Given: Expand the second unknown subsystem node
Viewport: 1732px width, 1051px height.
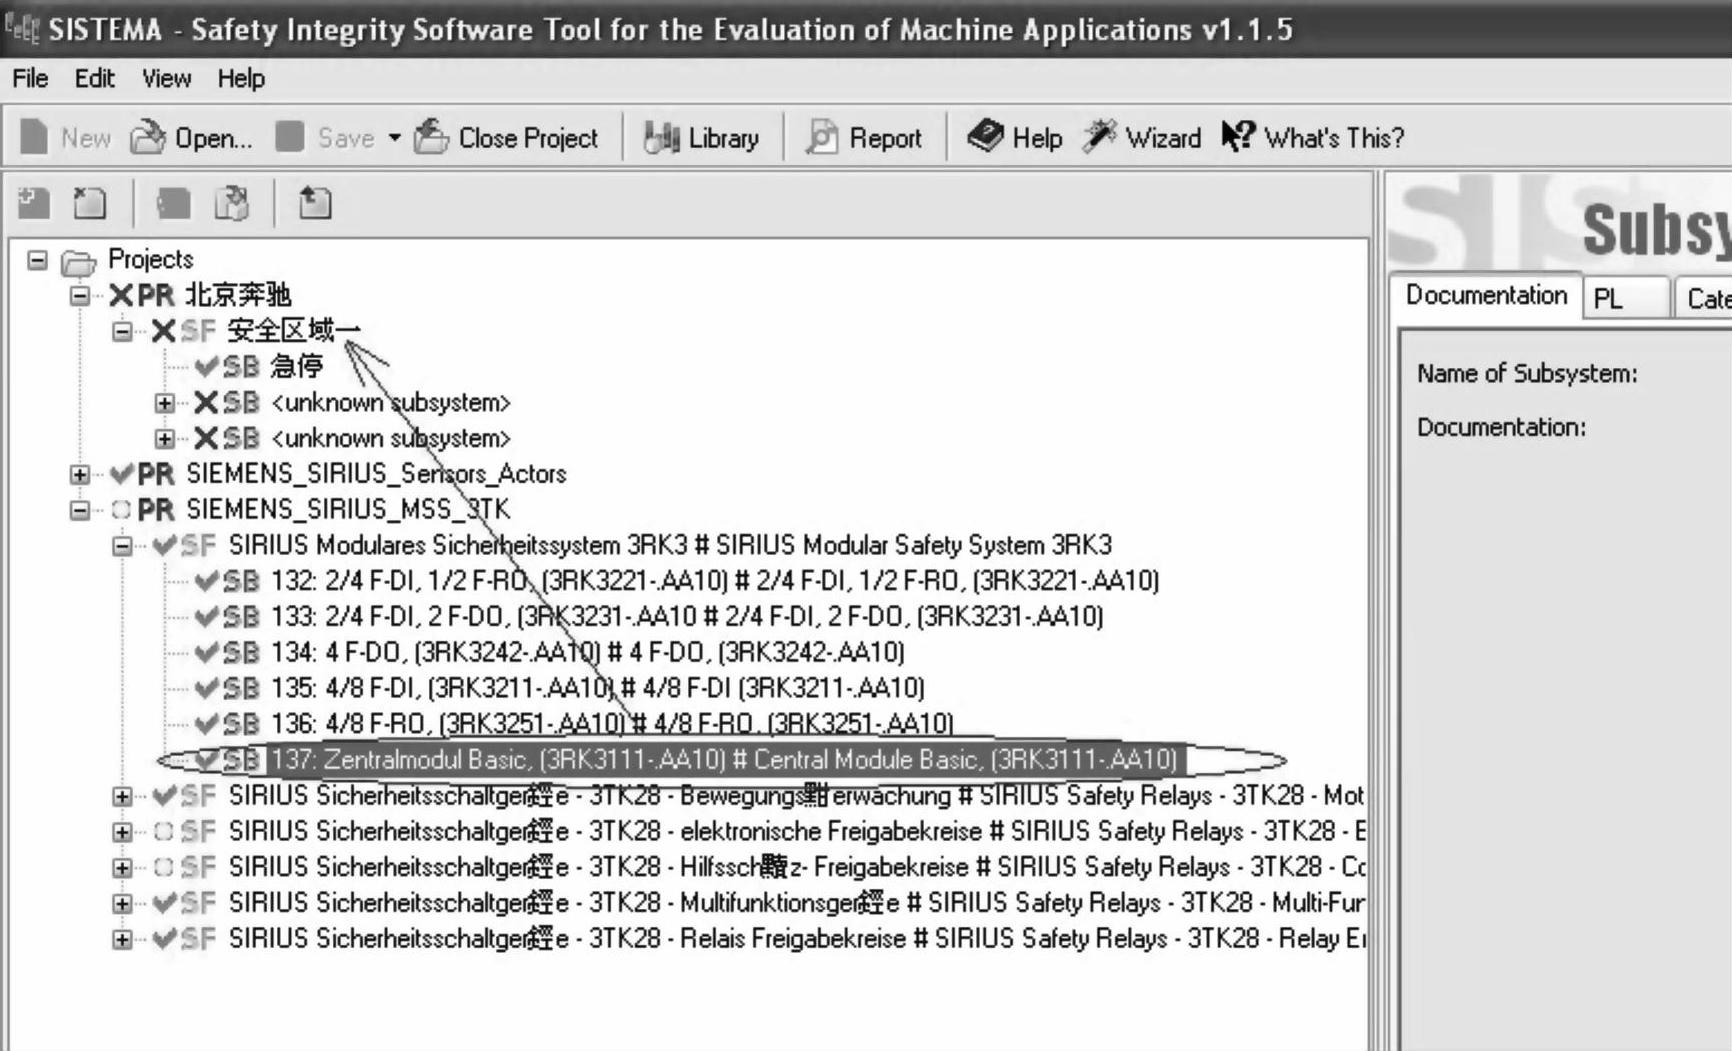Looking at the screenshot, I should click(x=164, y=438).
